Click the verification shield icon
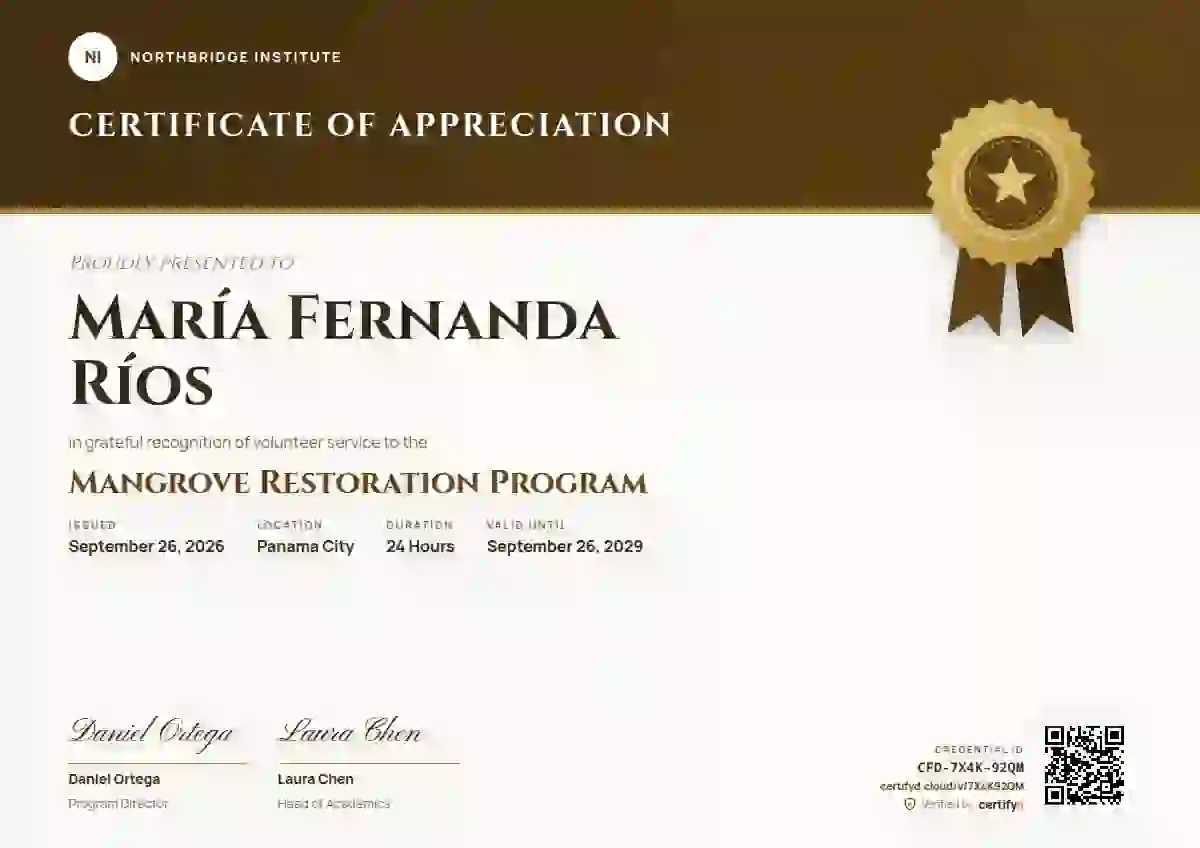The height and width of the screenshot is (848, 1200). (x=910, y=804)
